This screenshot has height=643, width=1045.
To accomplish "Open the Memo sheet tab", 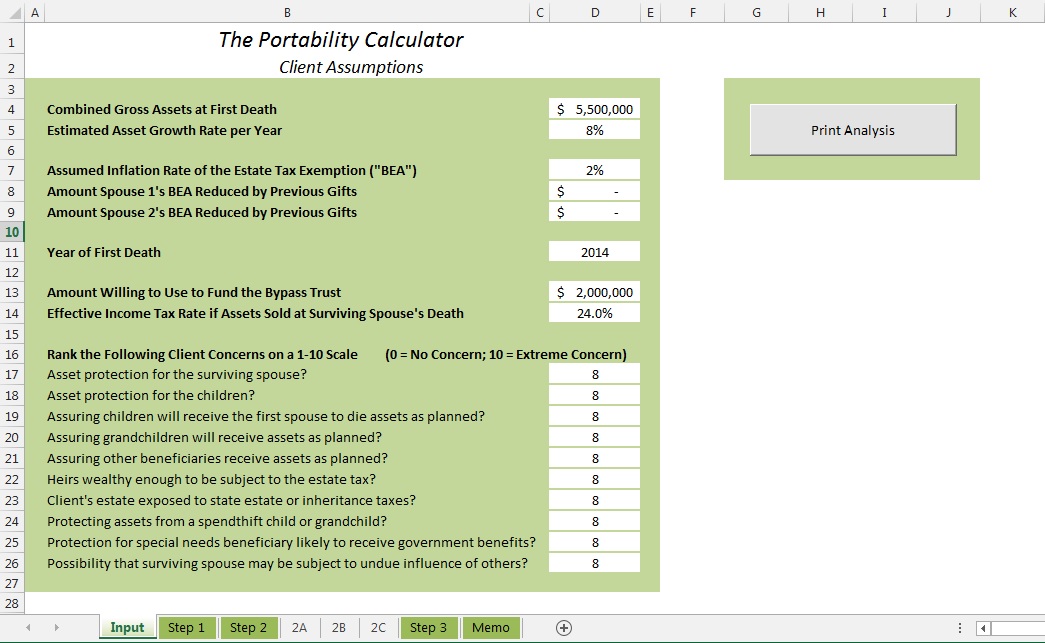I will pyautogui.click(x=490, y=627).
